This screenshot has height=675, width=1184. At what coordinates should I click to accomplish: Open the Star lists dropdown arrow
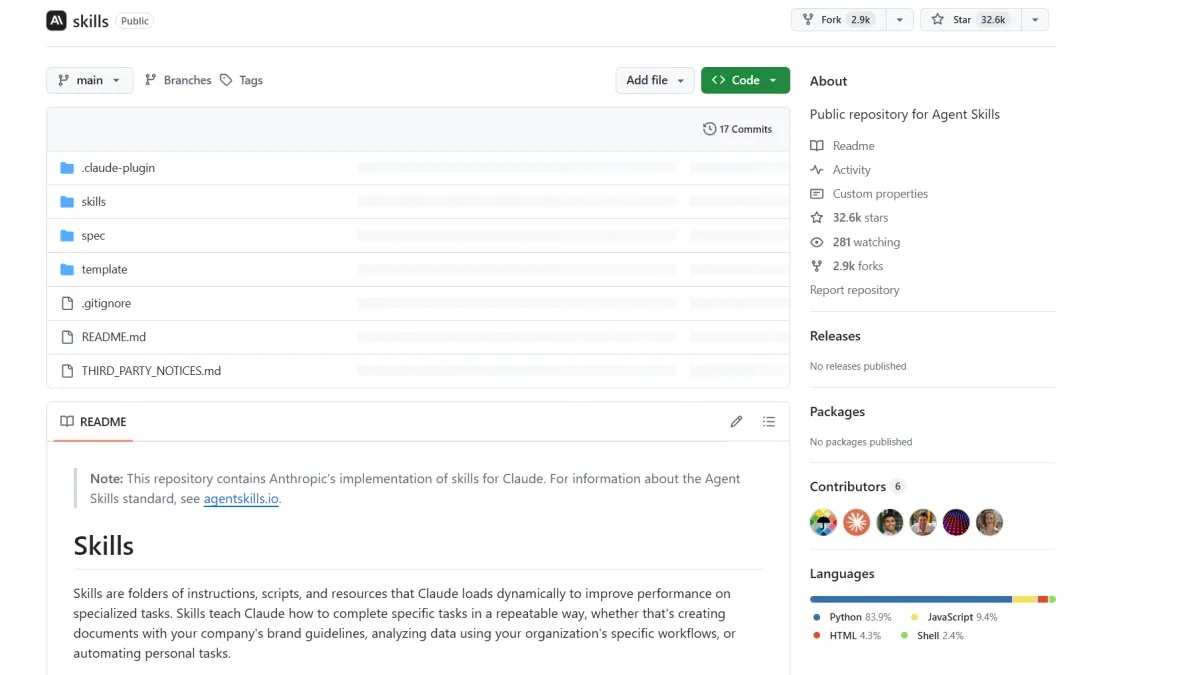[x=1035, y=20]
